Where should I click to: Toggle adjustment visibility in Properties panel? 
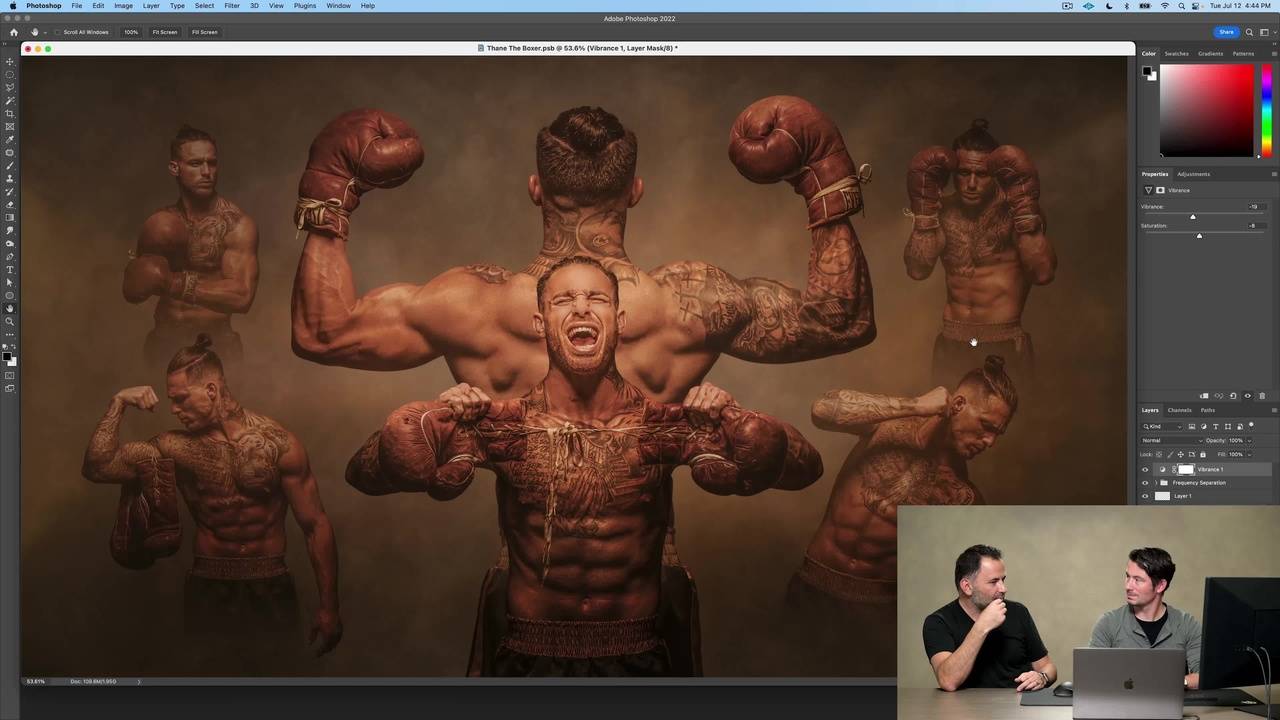click(1247, 396)
